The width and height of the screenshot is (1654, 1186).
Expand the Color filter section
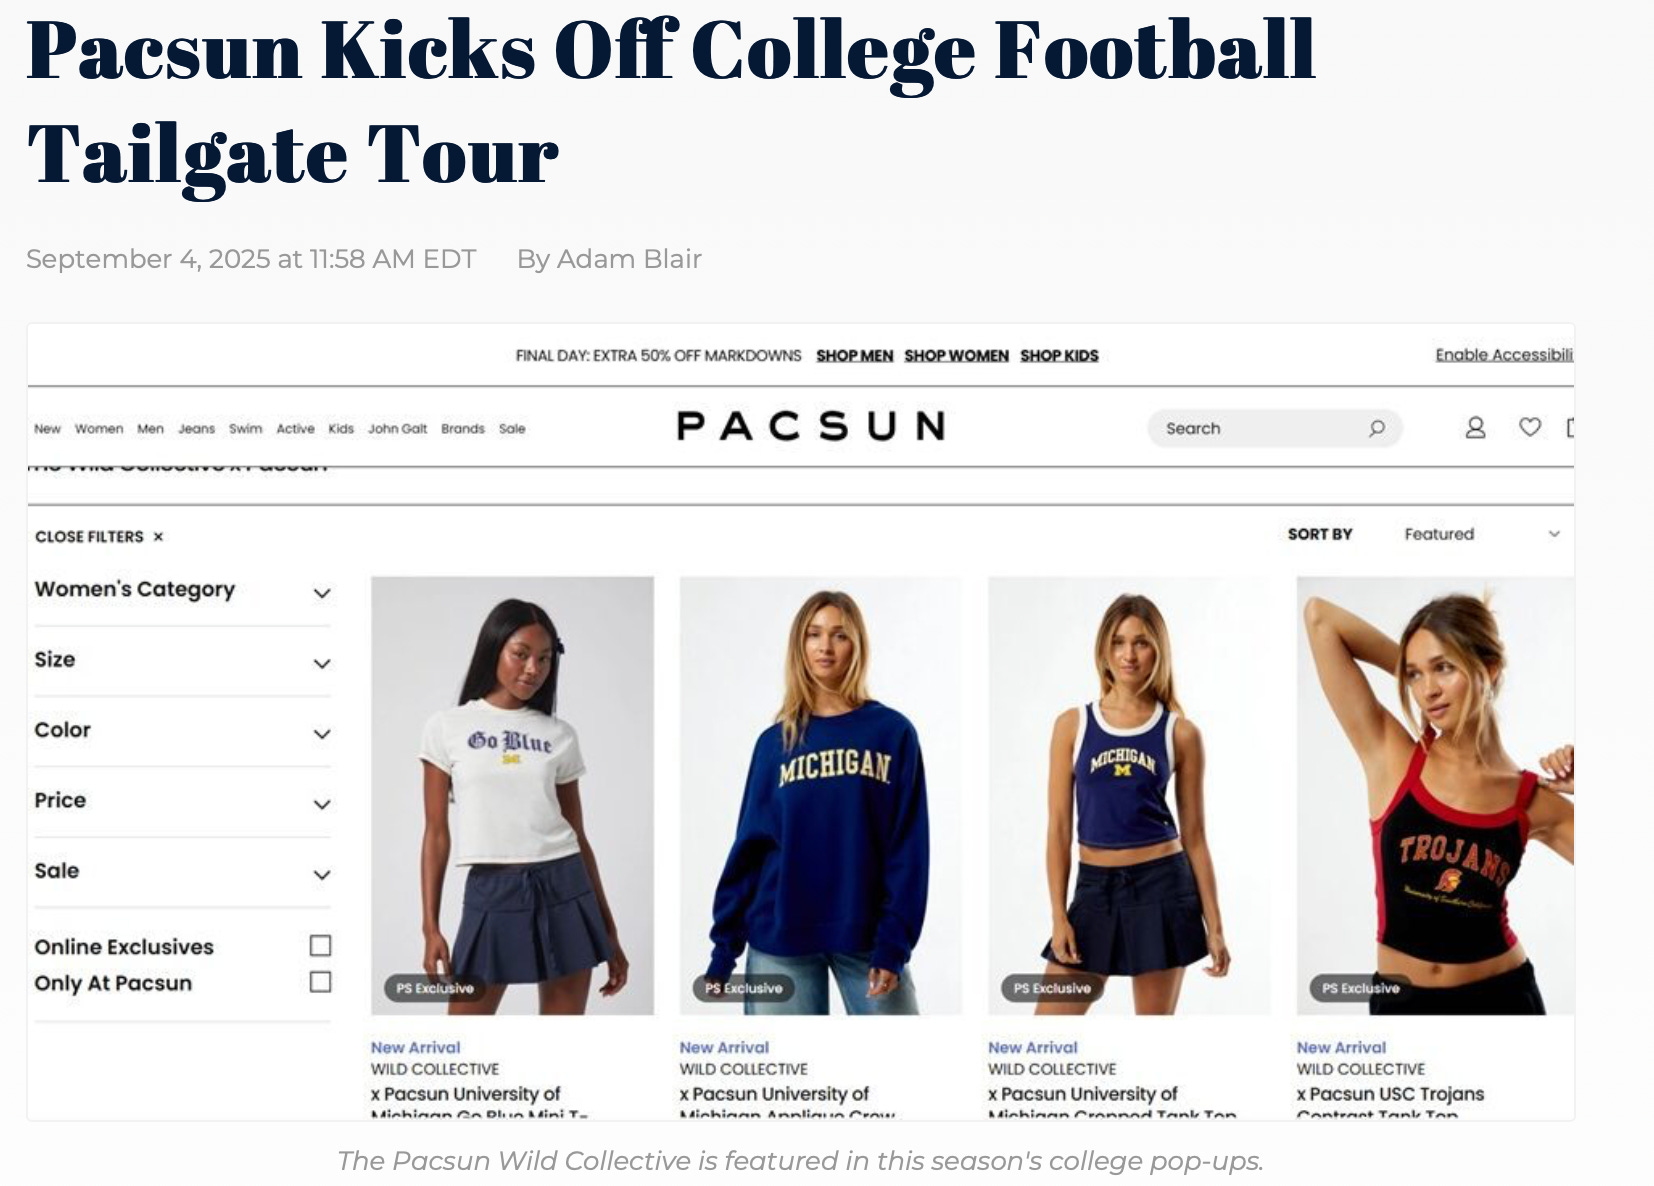click(182, 731)
